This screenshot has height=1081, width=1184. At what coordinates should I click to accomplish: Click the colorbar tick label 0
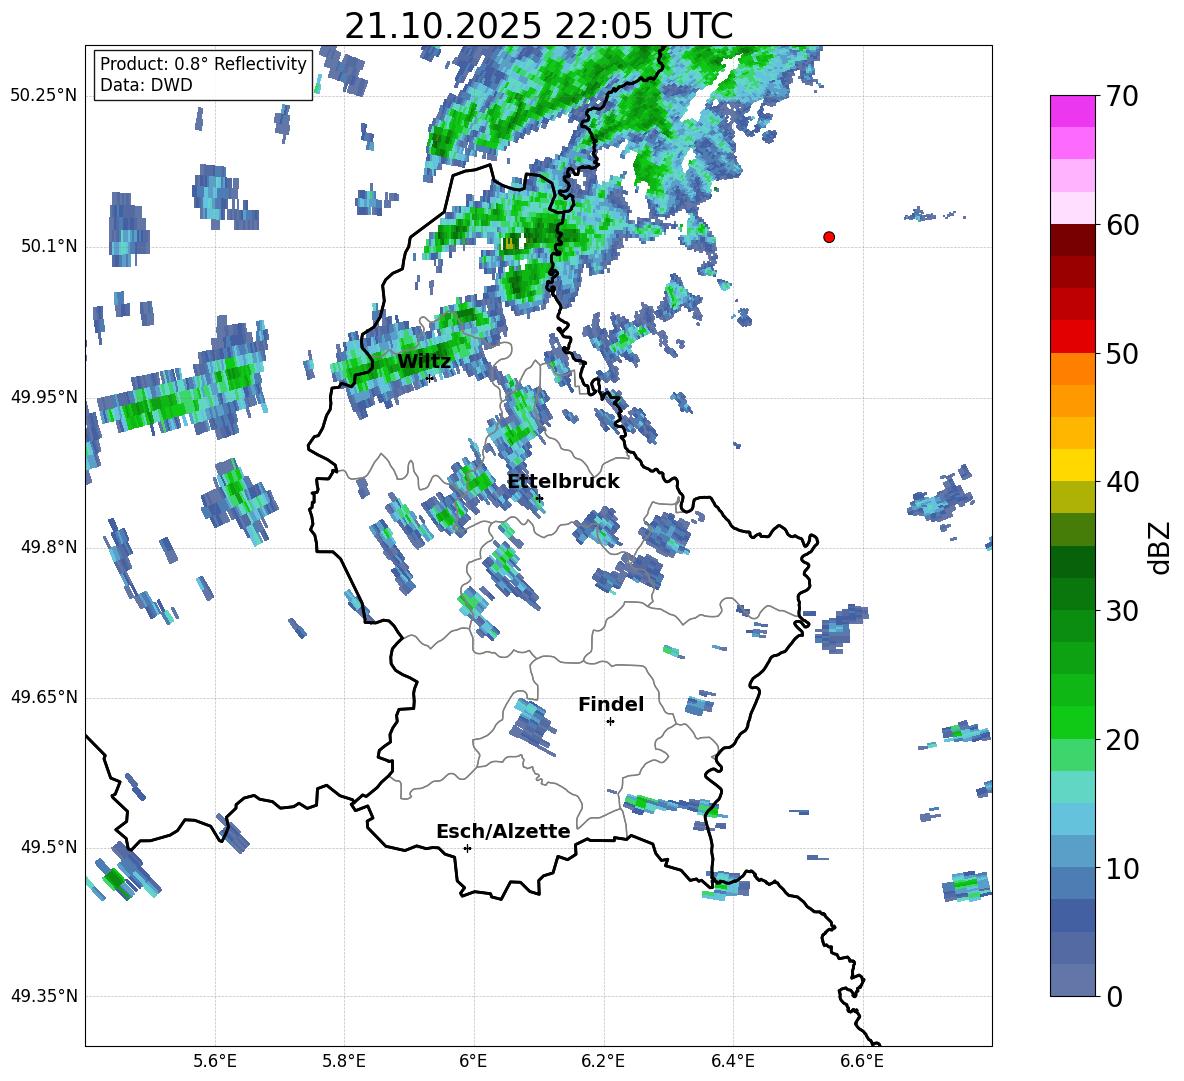(1114, 996)
